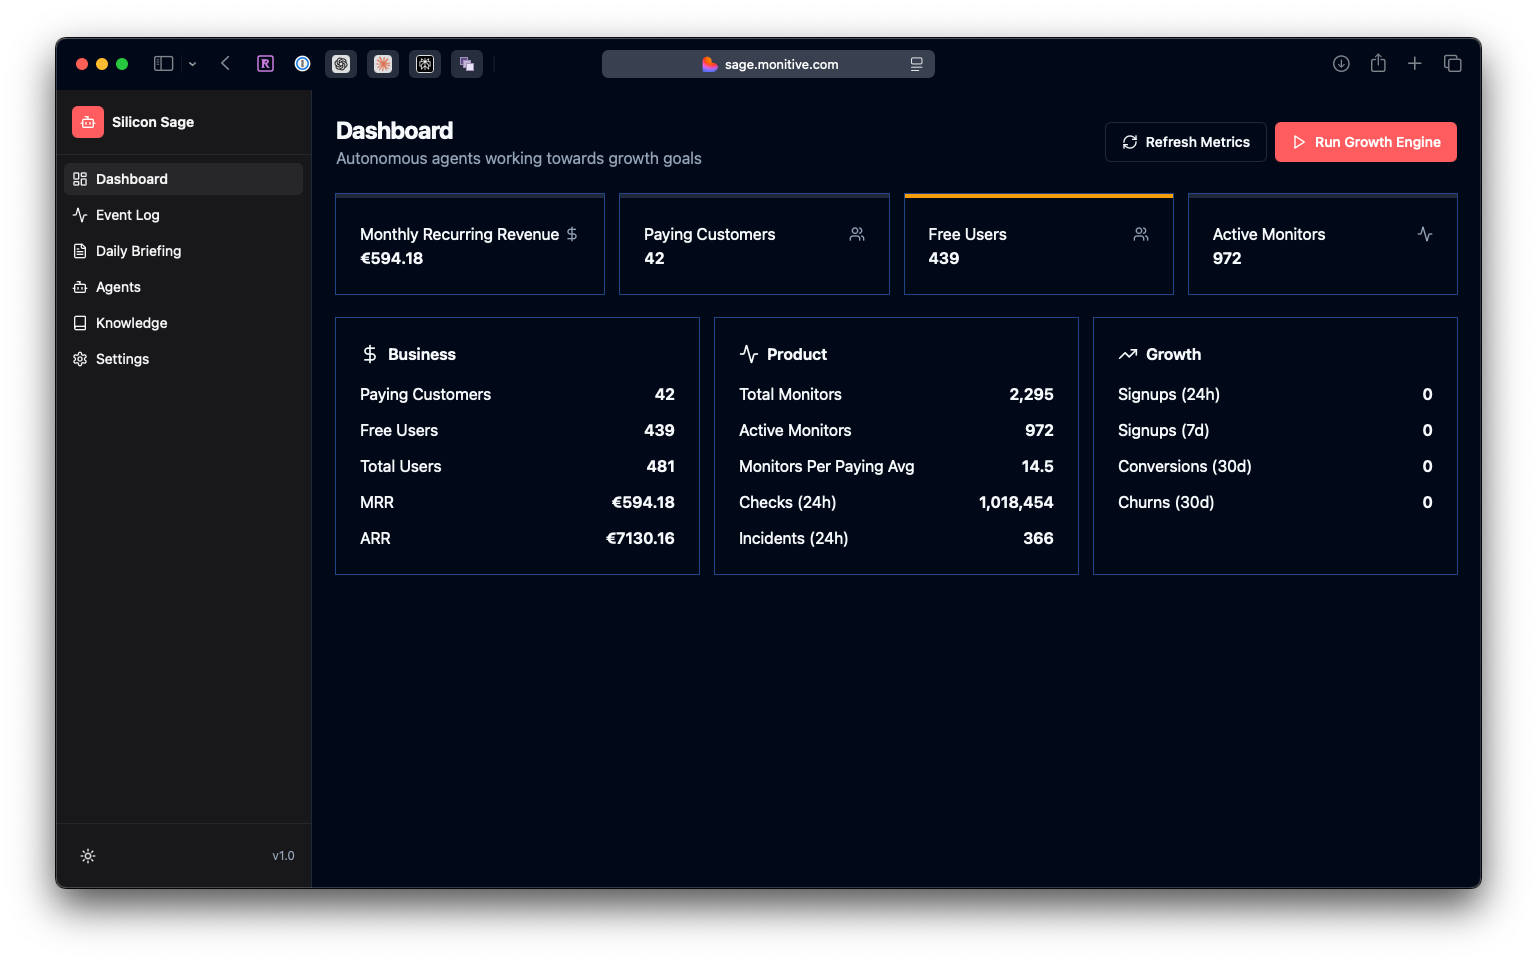This screenshot has width=1537, height=962.
Task: Click the sage.monitive.com address bar
Action: click(x=767, y=63)
